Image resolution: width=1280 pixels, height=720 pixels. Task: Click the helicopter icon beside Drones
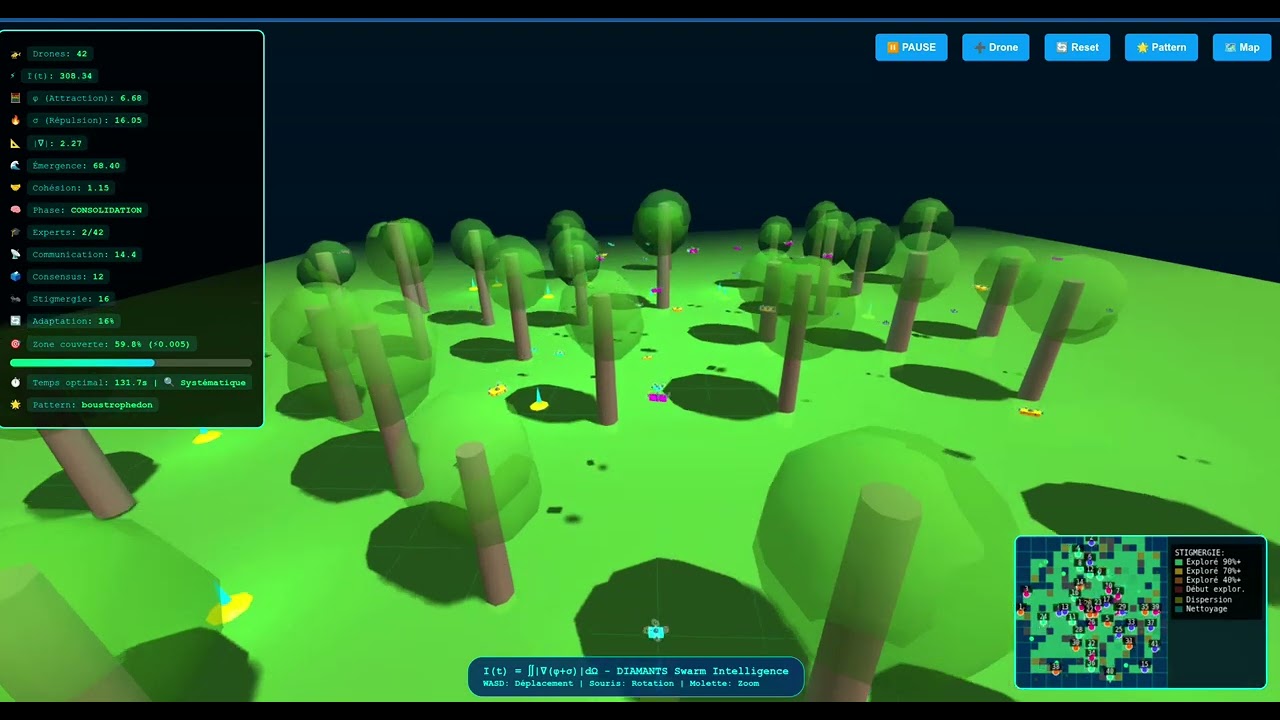[x=15, y=54]
